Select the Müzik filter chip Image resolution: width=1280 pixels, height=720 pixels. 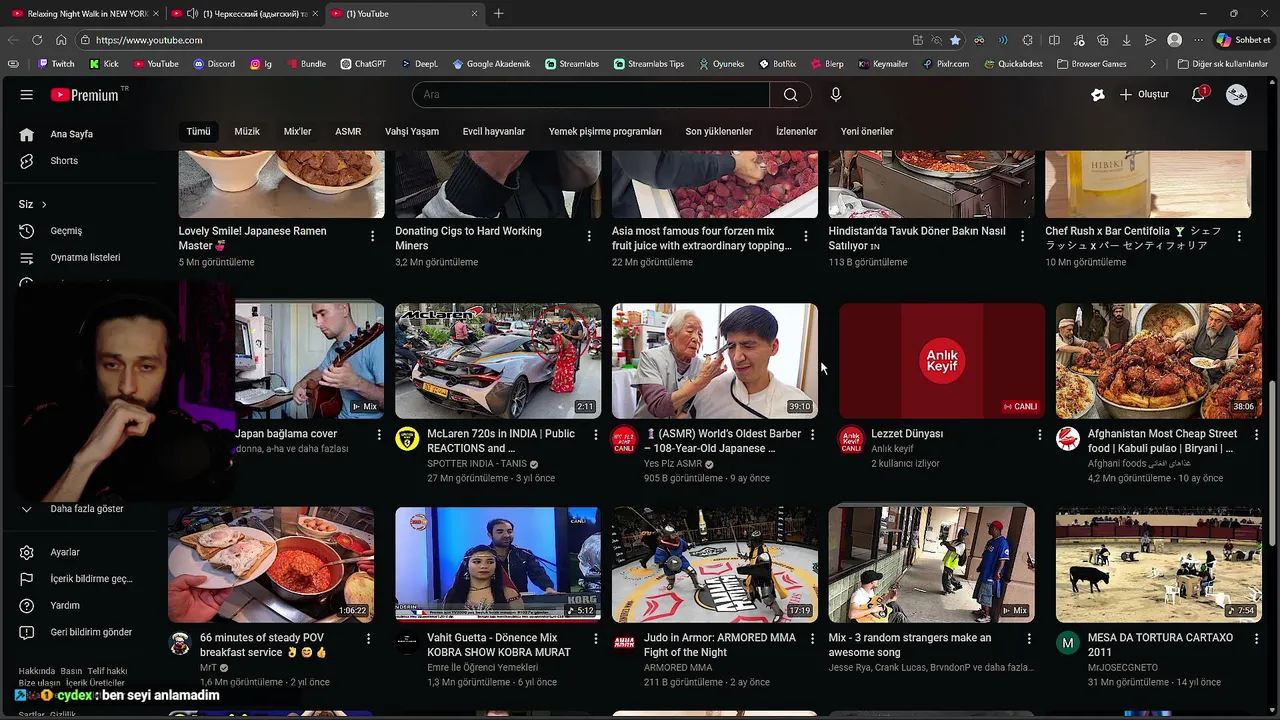click(247, 131)
